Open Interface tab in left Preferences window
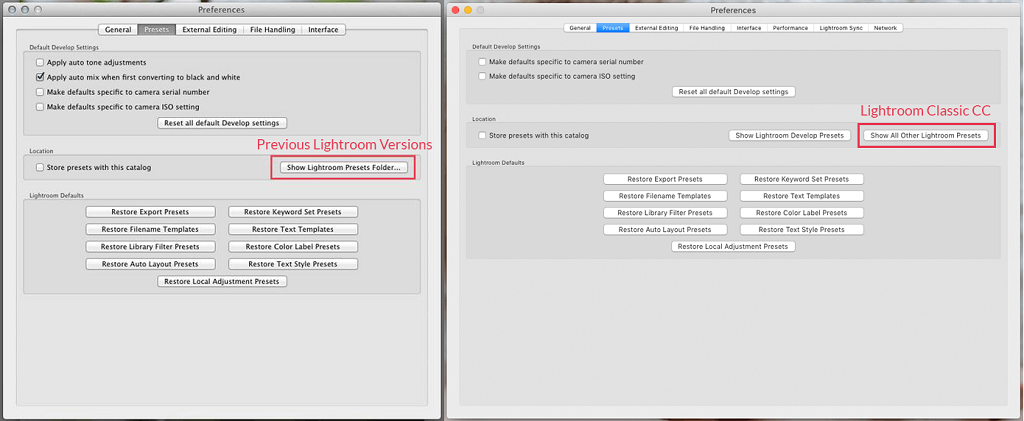This screenshot has width=1024, height=421. pos(323,29)
